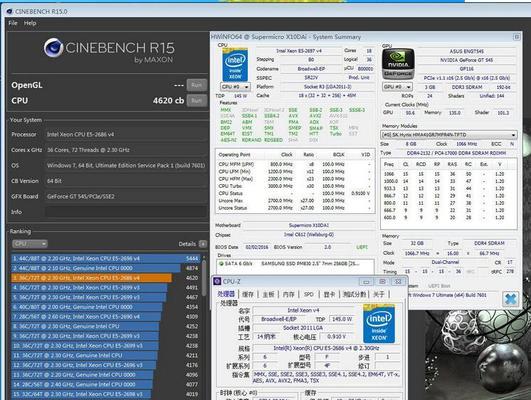531x400 pixels.
Task: Click the 0.910 V core voltage field in CPU-Z
Action: click(336, 337)
